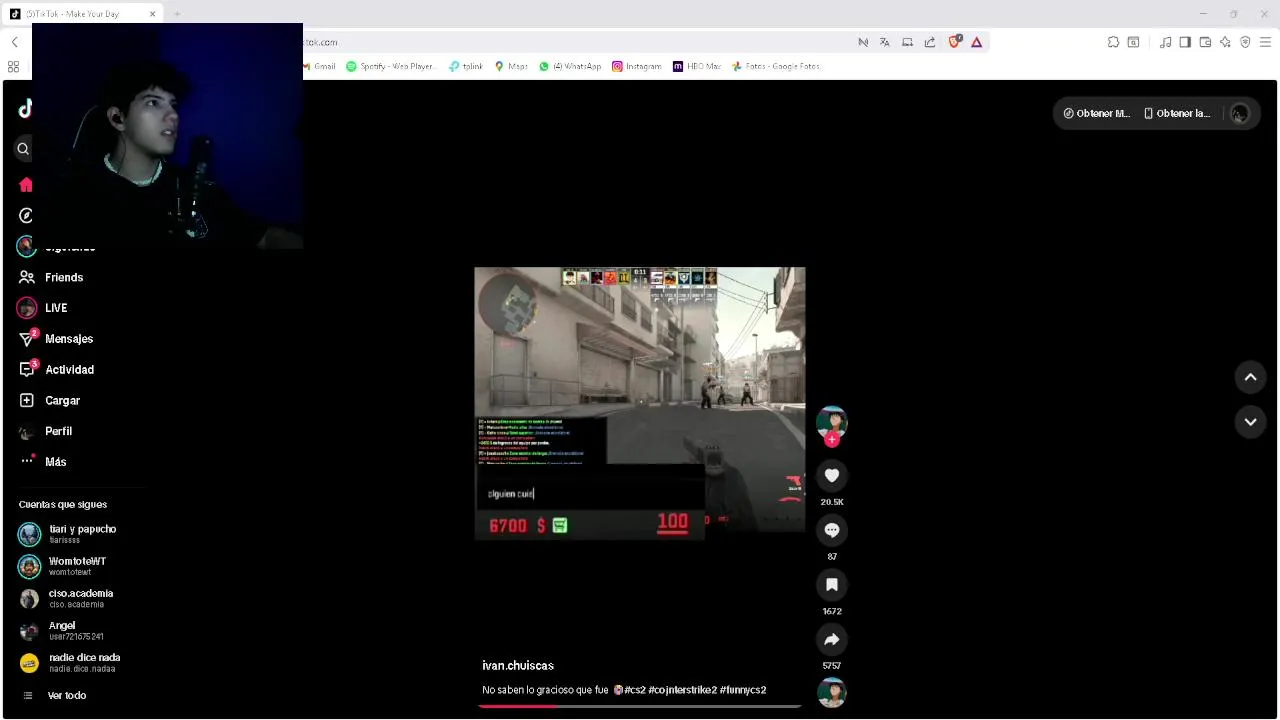
Task: Follow creator via the red plus badge
Action: [832, 440]
